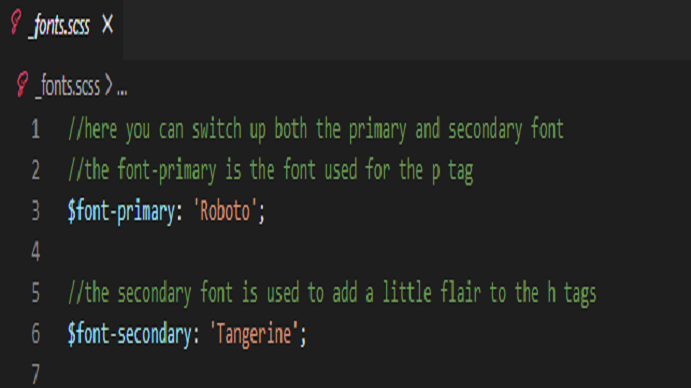The height and width of the screenshot is (388, 691).
Task: Click the comment mentioning the p tag
Action: pos(271,170)
